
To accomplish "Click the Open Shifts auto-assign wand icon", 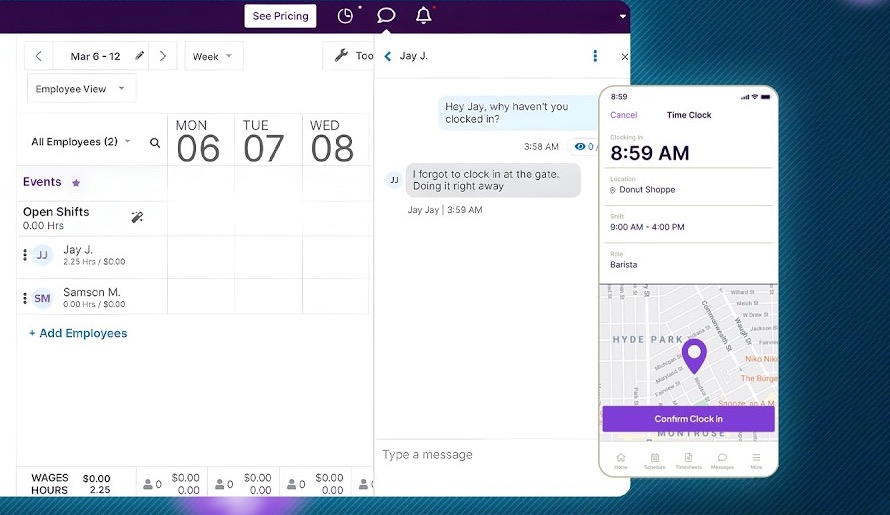I will click(137, 217).
